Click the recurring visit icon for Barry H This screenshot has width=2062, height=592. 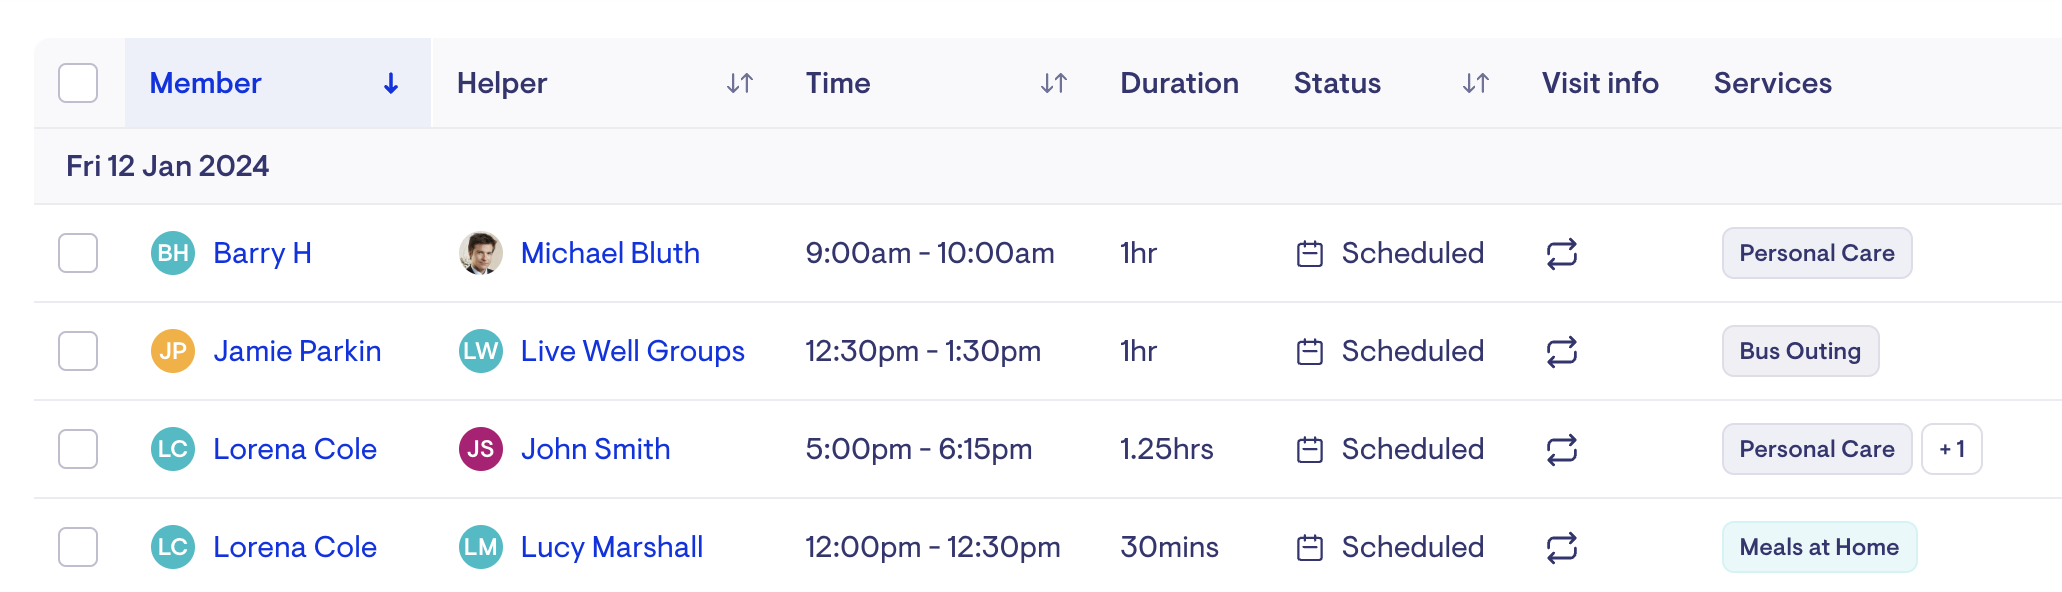tap(1561, 253)
